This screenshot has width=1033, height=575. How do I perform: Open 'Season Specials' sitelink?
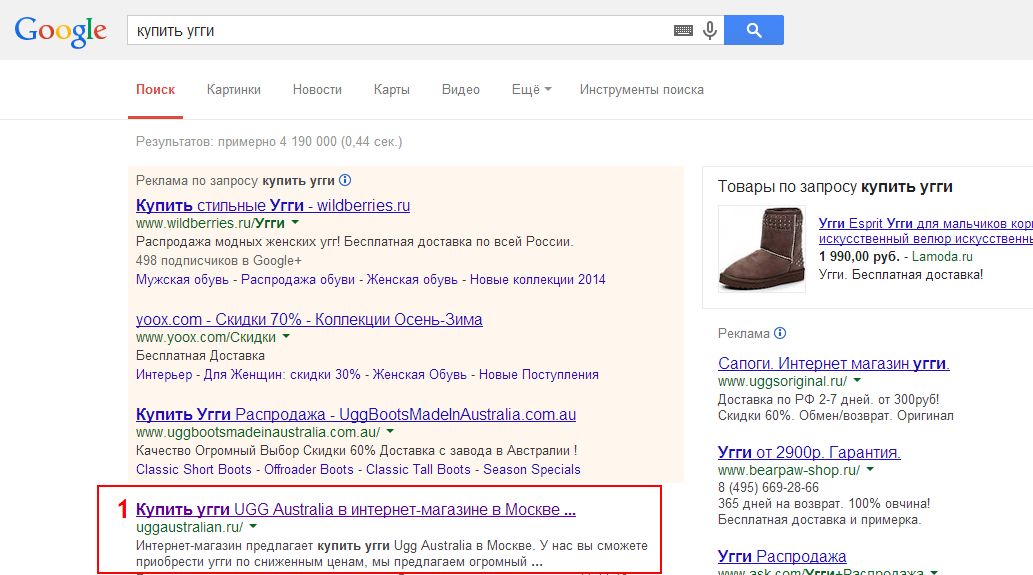click(x=532, y=469)
